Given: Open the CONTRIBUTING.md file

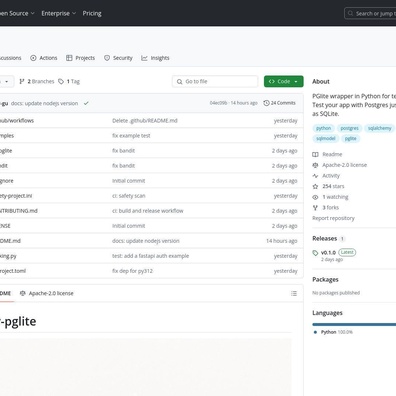Looking at the screenshot, I should point(19,211).
